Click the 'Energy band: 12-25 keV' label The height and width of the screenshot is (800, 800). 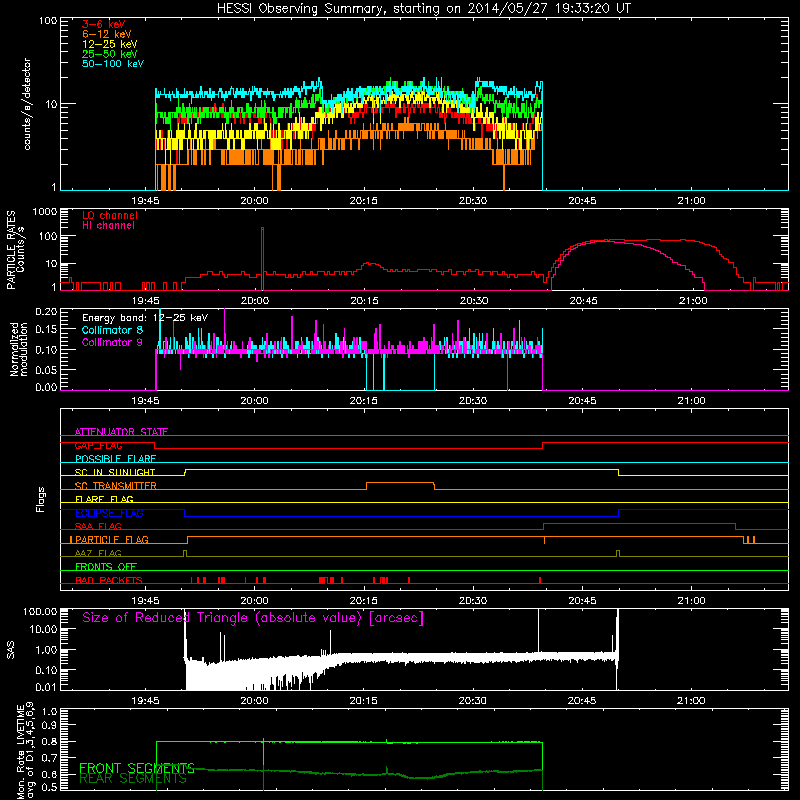pyautogui.click(x=145, y=318)
